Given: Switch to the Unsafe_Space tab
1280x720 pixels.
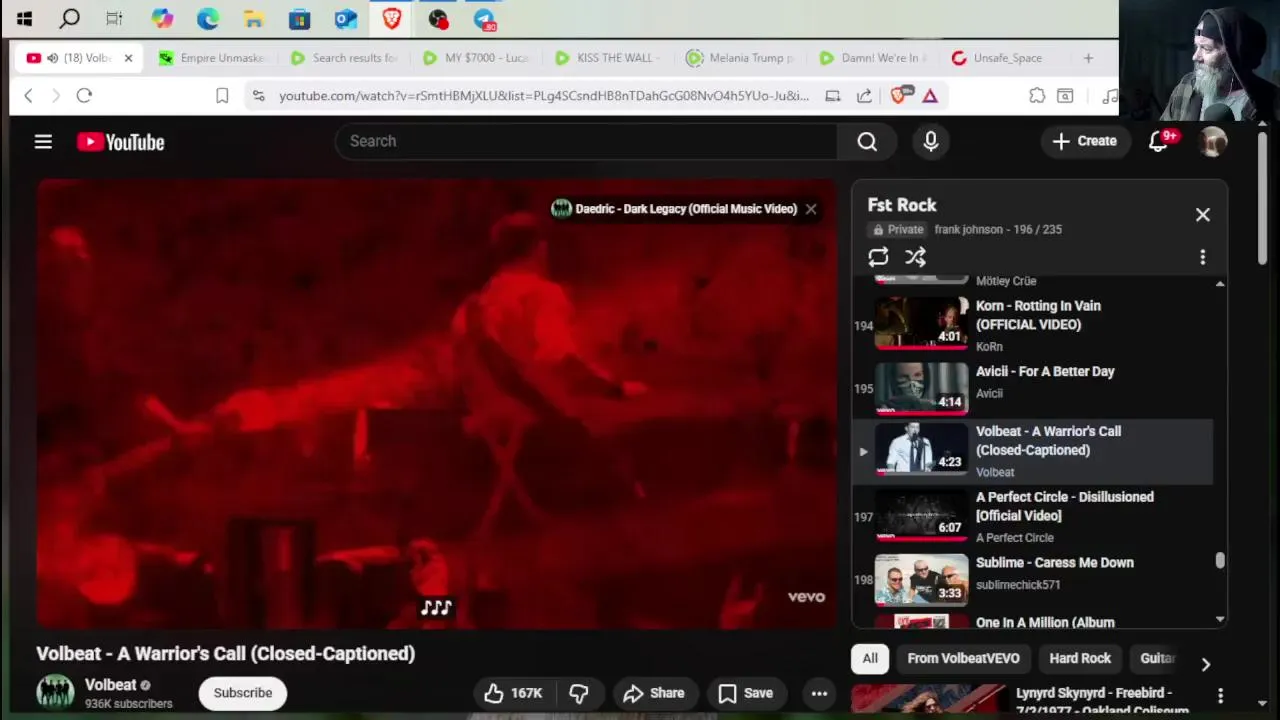Looking at the screenshot, I should (1003, 58).
